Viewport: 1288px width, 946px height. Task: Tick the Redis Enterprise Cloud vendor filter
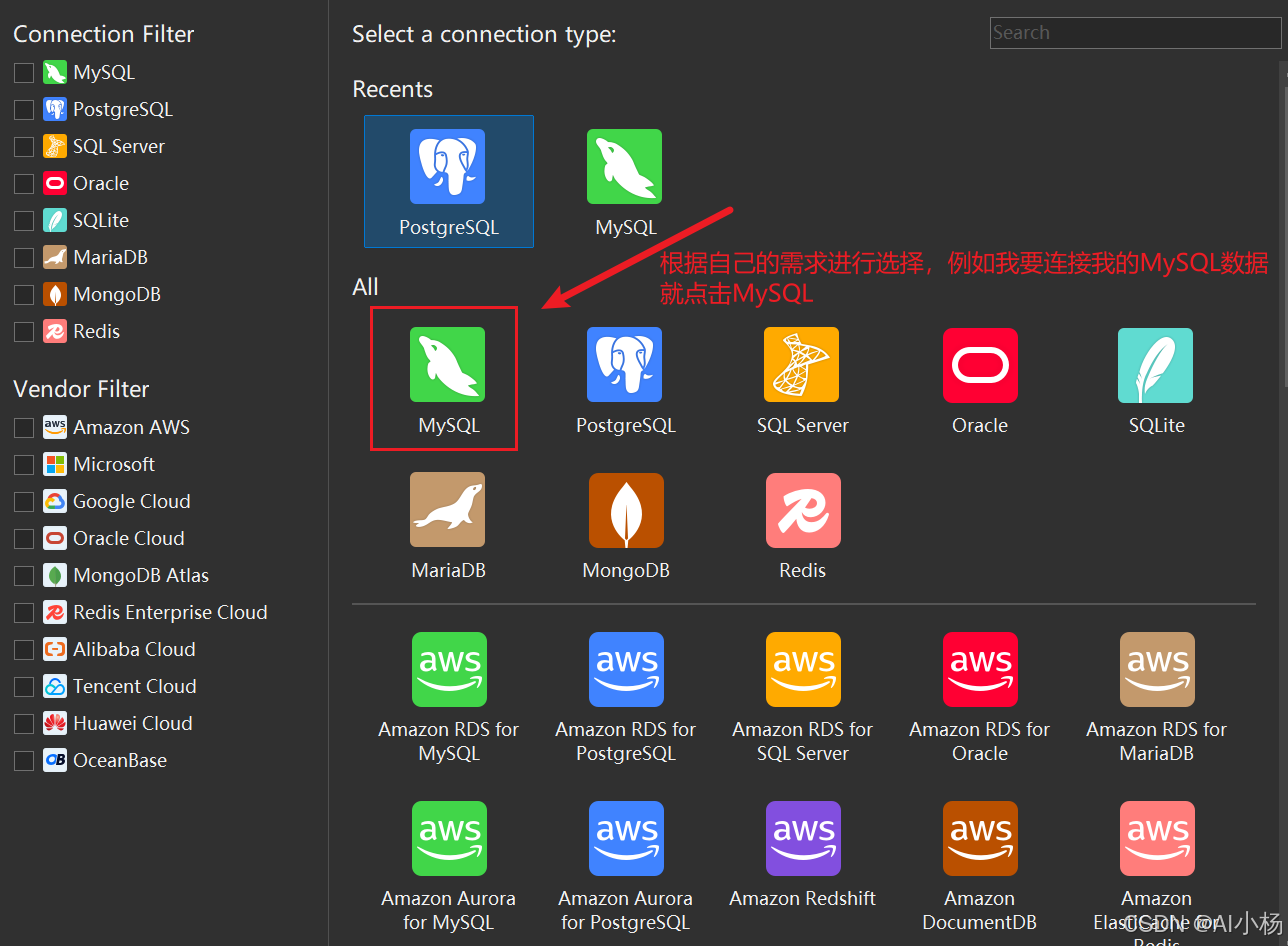click(24, 613)
